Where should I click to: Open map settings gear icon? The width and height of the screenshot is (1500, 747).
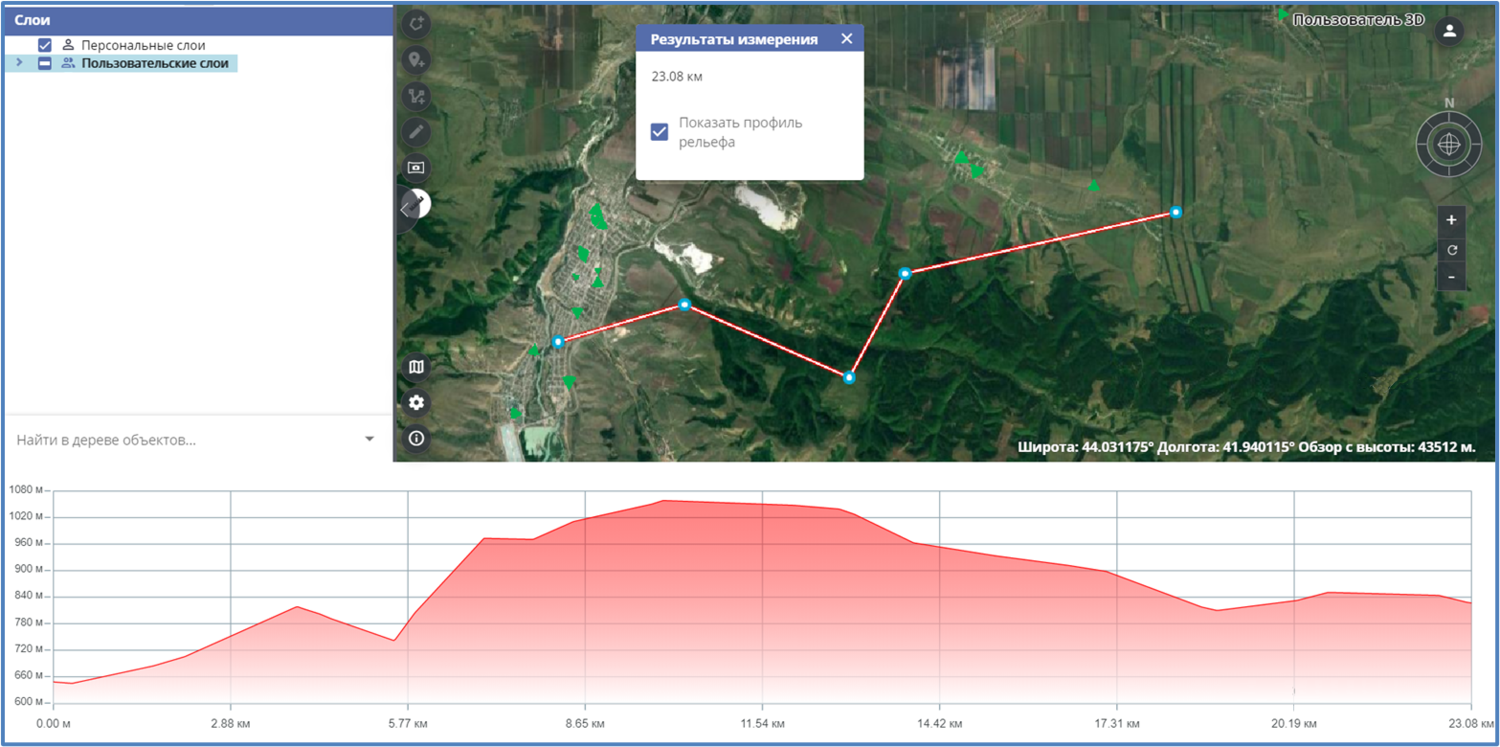coord(416,403)
